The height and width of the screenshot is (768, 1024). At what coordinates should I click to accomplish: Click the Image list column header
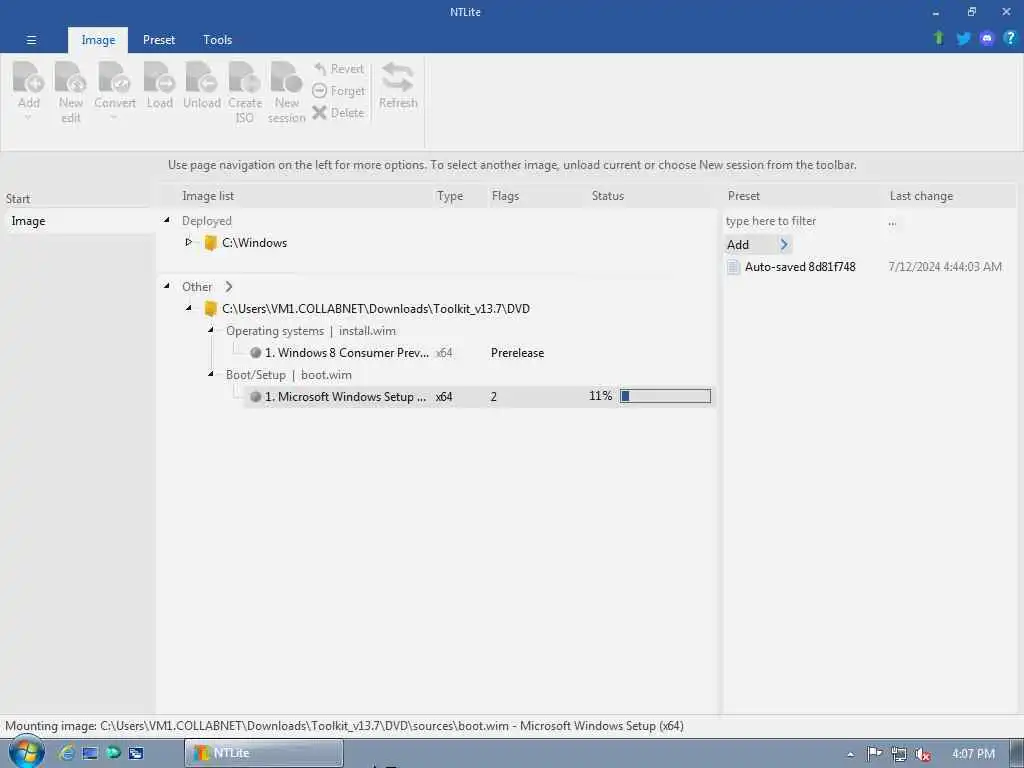(x=208, y=196)
